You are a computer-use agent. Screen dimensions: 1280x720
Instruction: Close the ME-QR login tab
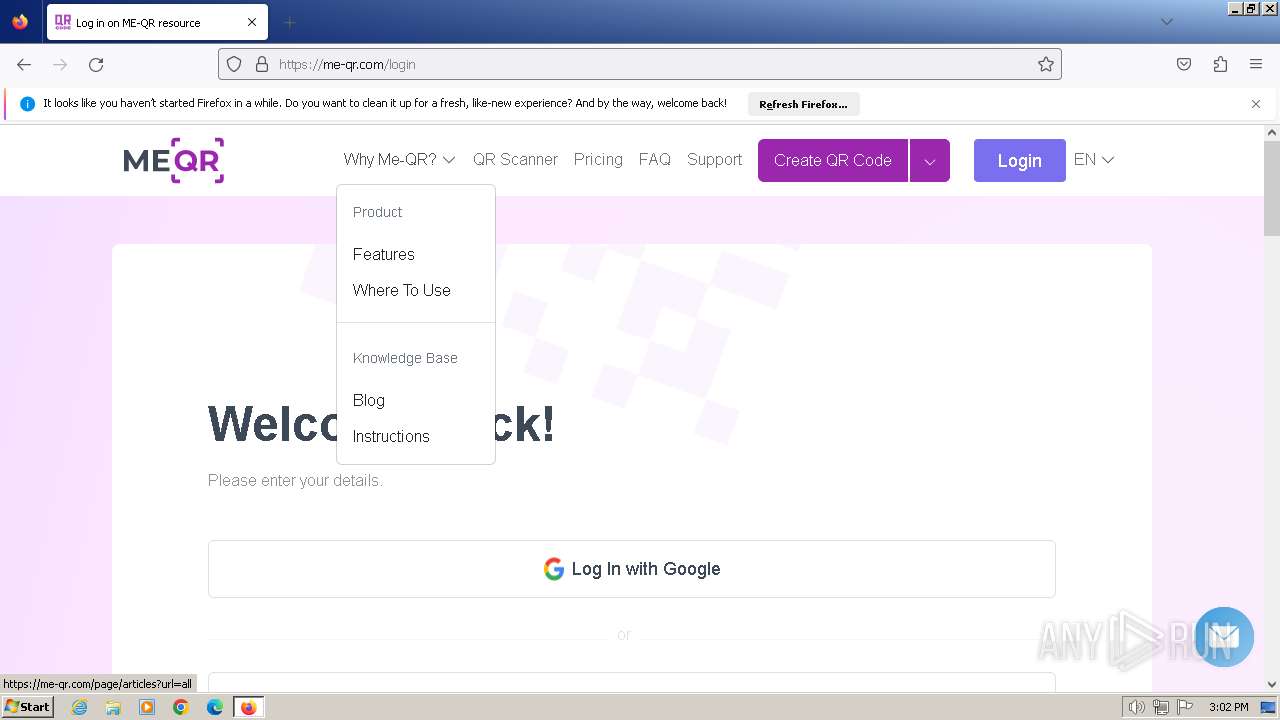(x=252, y=22)
